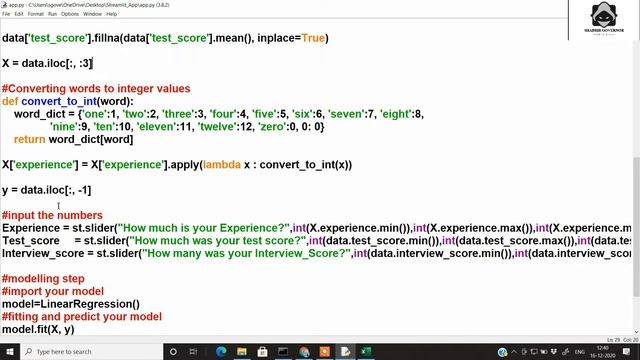Screen dimensions: 640x360
Task: Click "How much was your test score?" string
Action: pos(218,240)
